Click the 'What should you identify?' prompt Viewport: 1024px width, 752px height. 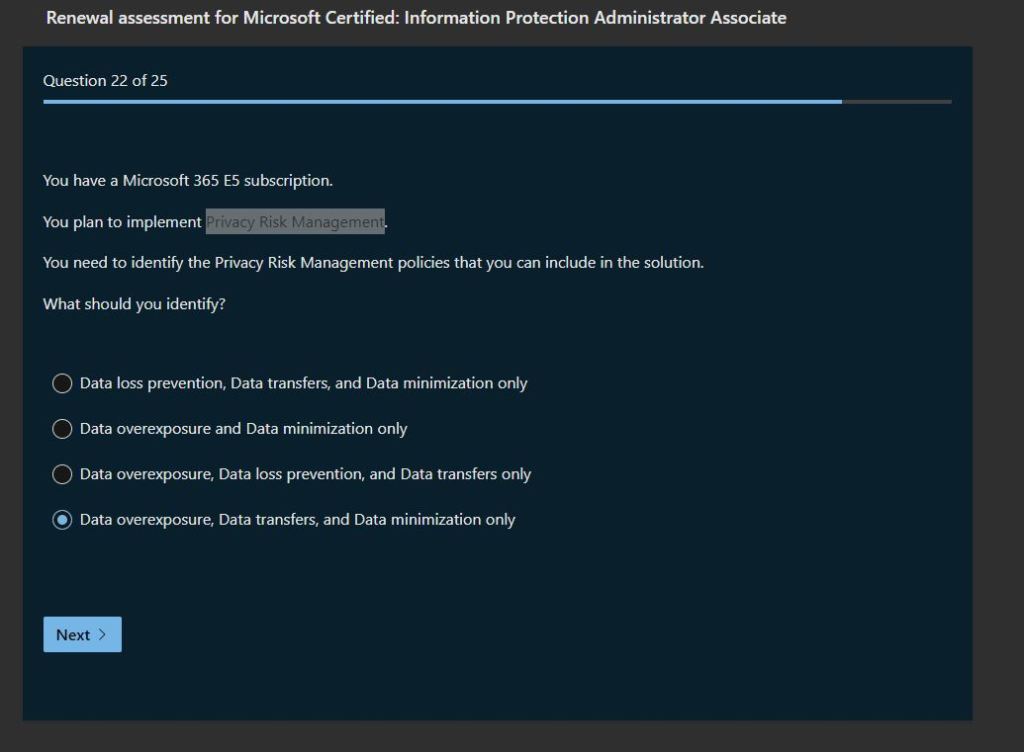click(134, 304)
